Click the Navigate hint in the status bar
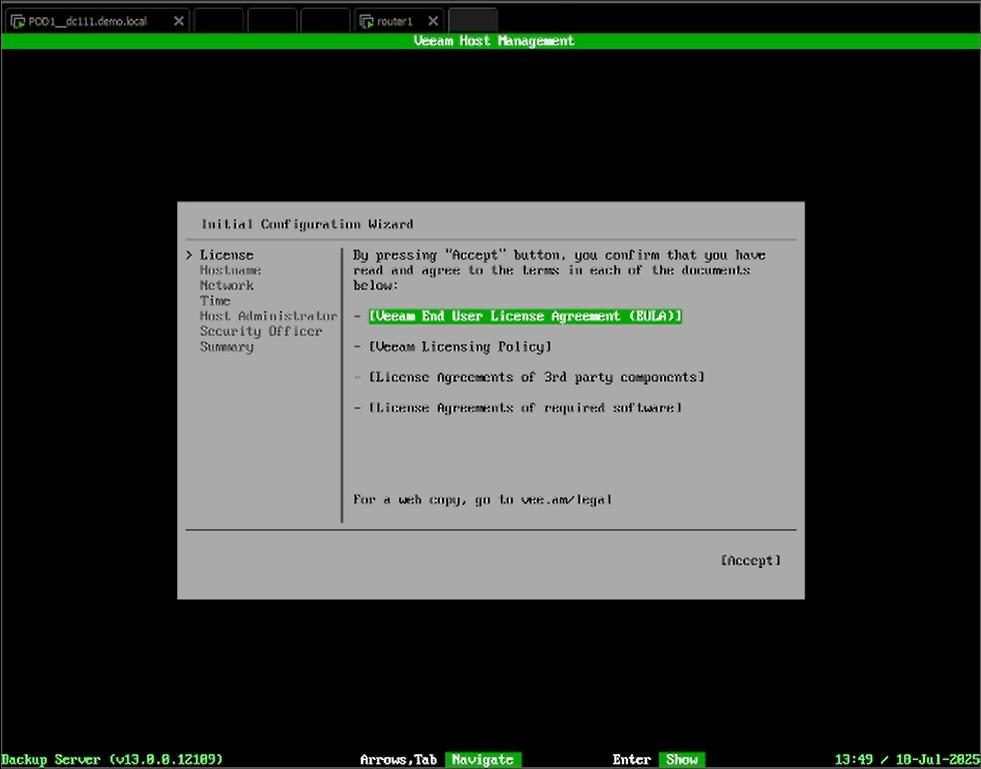 (x=483, y=760)
